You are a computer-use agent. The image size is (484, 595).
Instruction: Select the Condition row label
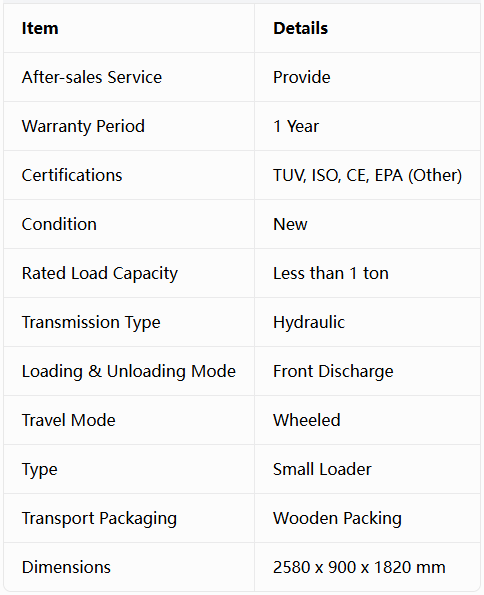(x=59, y=224)
